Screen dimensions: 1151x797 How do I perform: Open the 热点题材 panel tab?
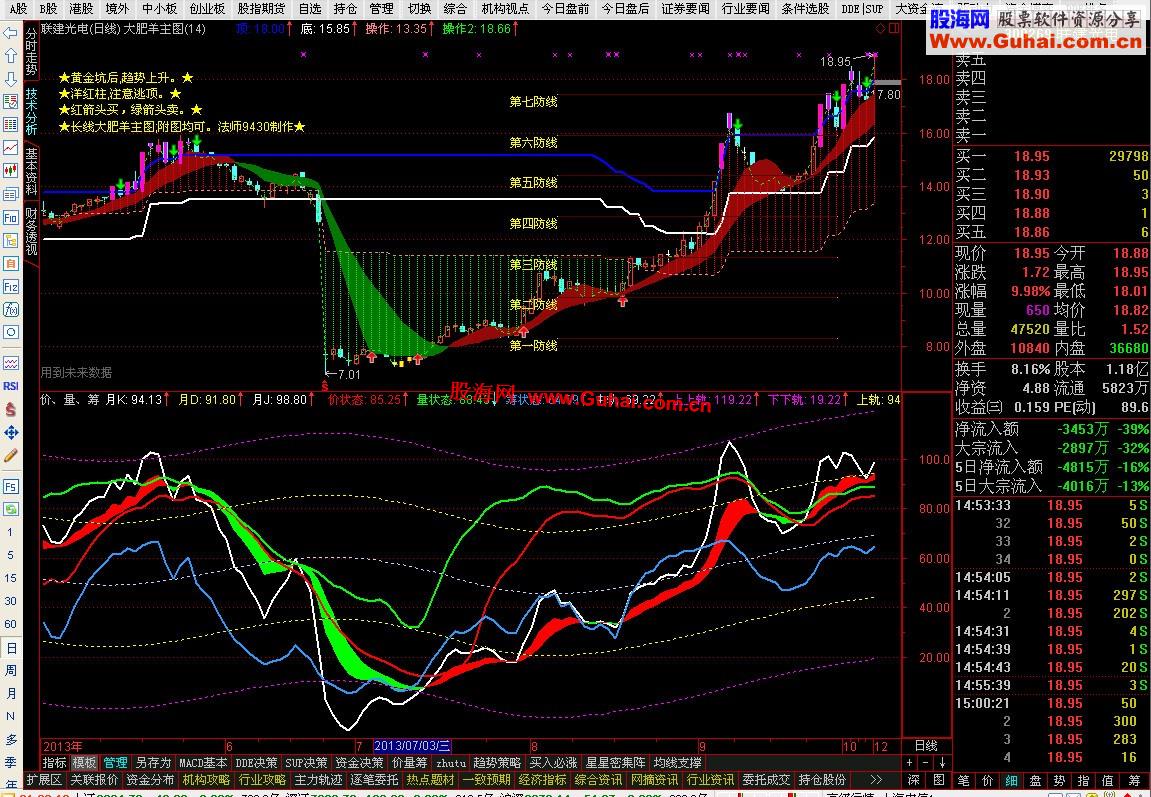coord(430,779)
